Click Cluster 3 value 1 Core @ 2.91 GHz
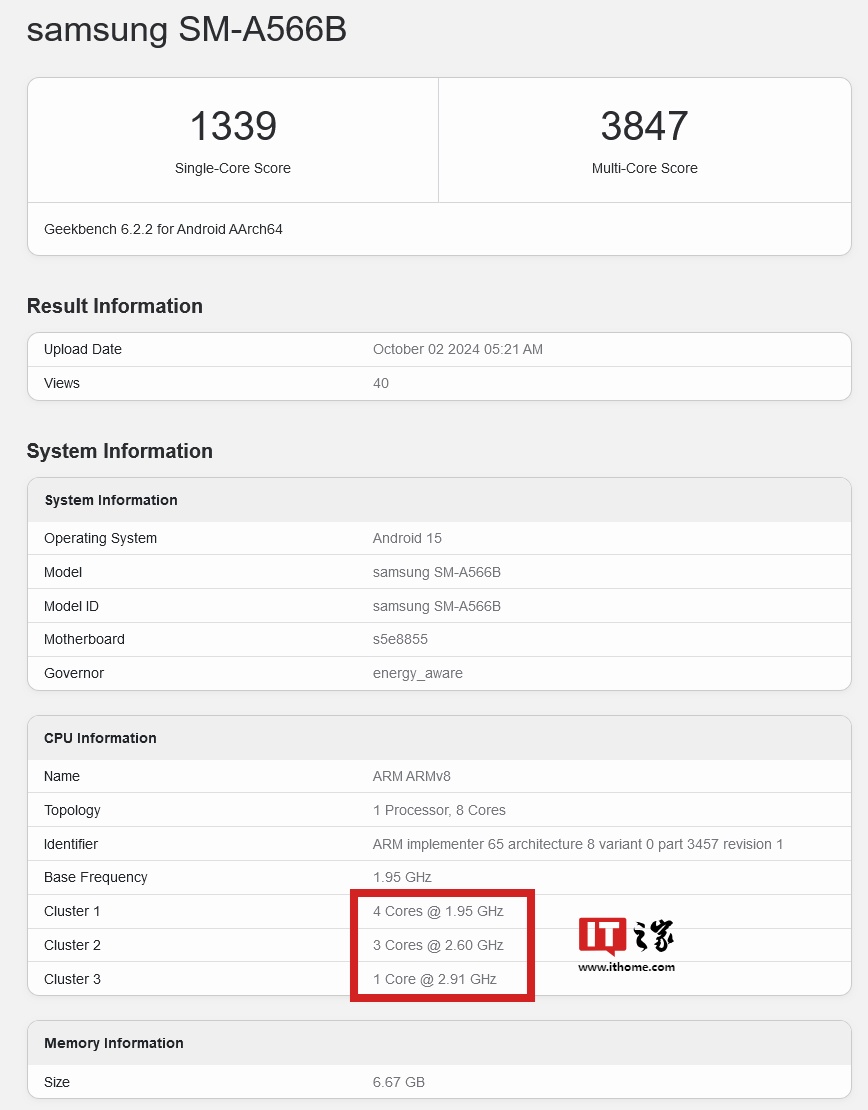868x1110 pixels. 434,979
